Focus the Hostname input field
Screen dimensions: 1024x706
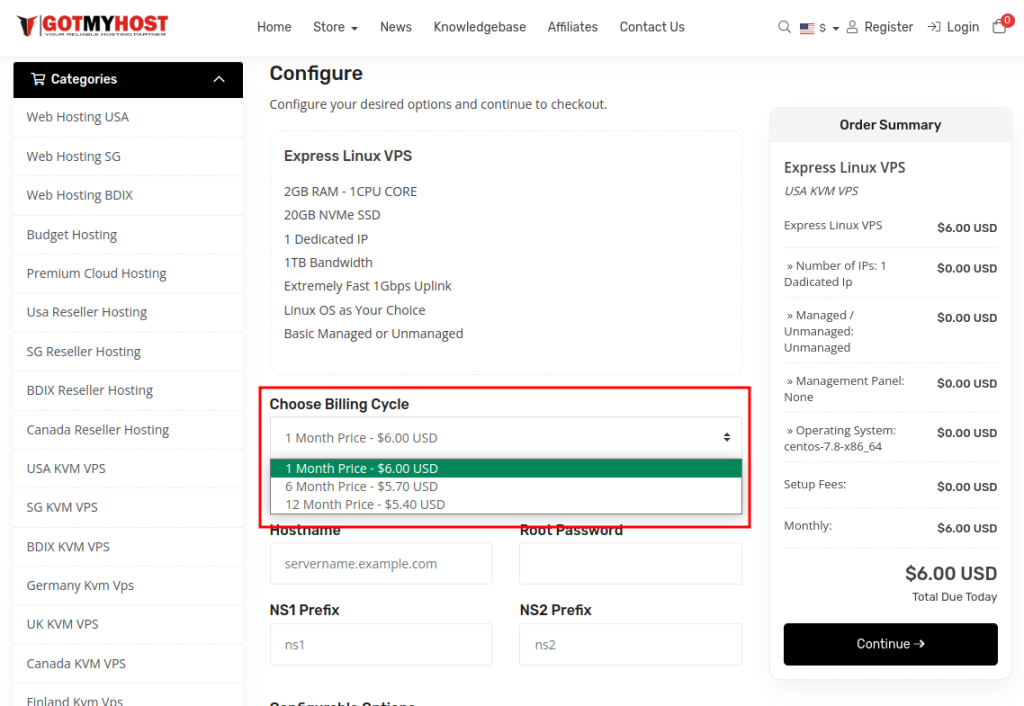[x=380, y=564]
